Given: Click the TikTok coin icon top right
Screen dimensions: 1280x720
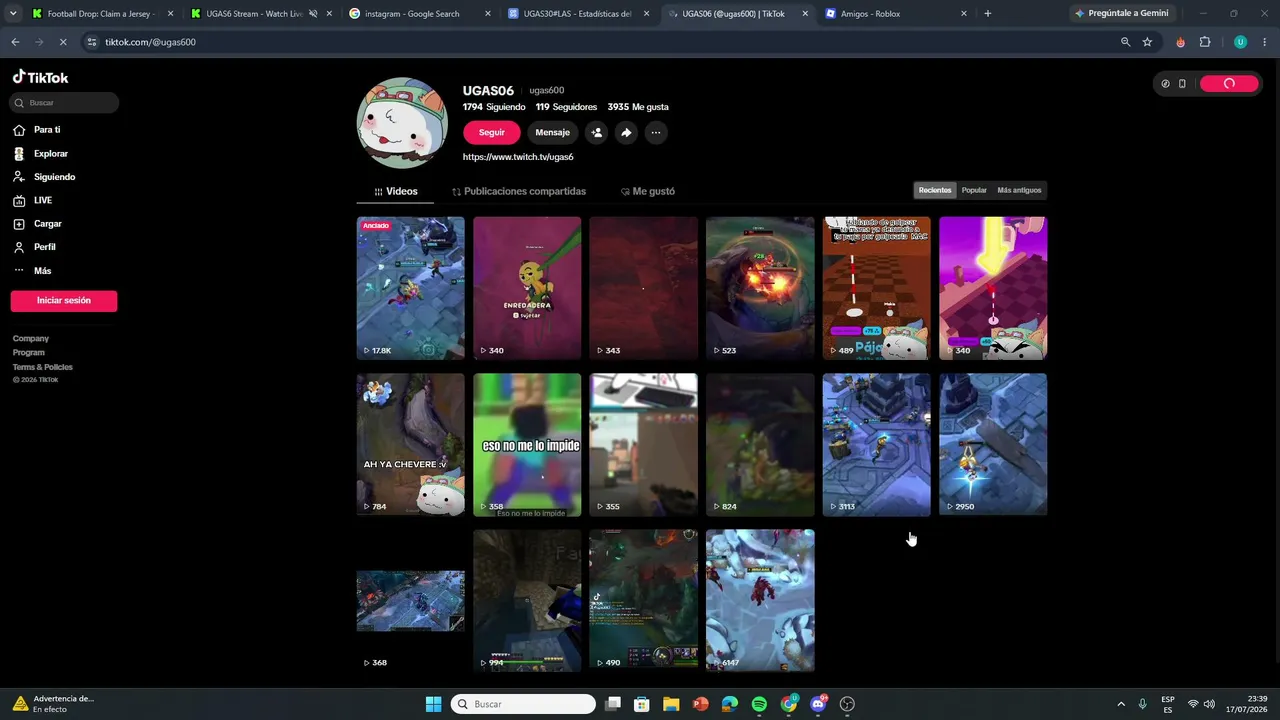Looking at the screenshot, I should click(x=1165, y=84).
